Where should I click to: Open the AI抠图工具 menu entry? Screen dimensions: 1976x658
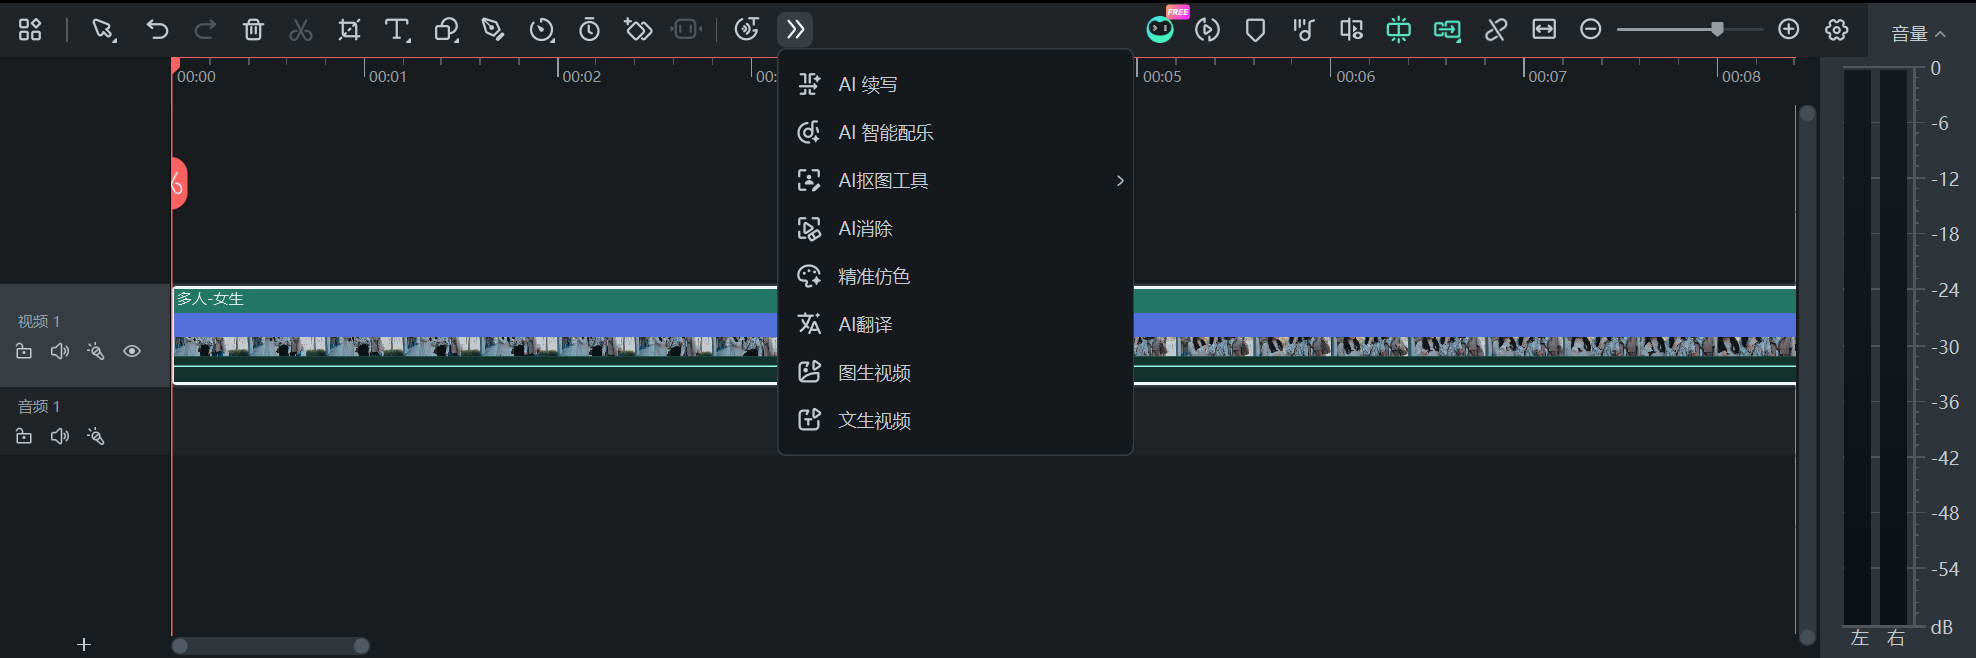(x=955, y=181)
